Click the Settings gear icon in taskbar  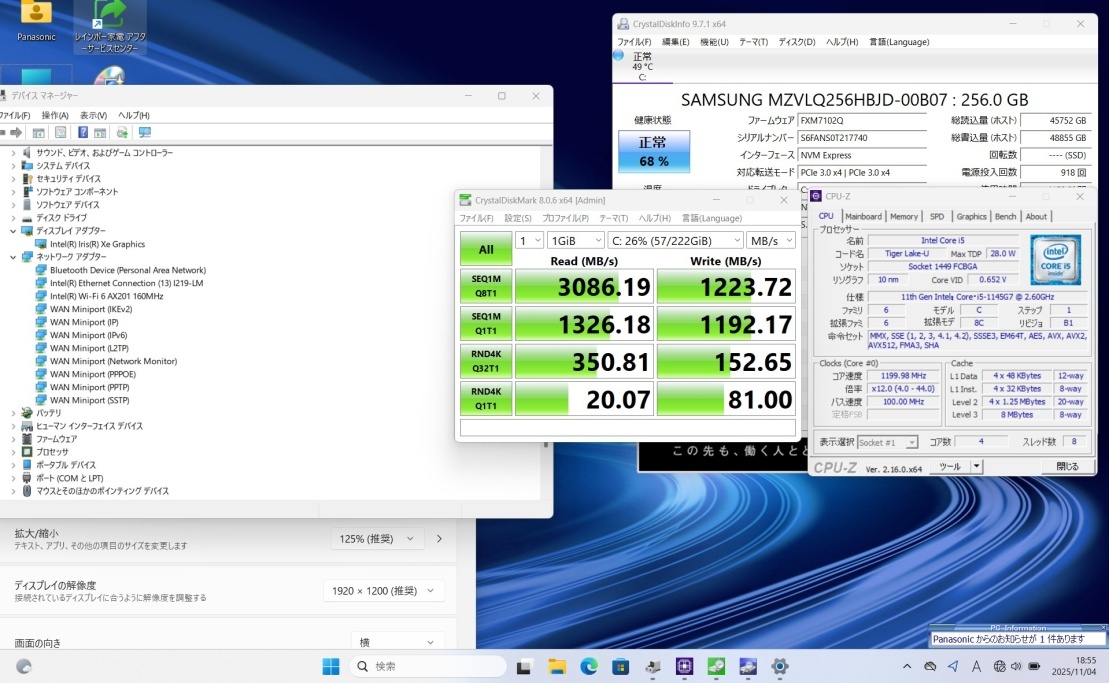coord(780,666)
